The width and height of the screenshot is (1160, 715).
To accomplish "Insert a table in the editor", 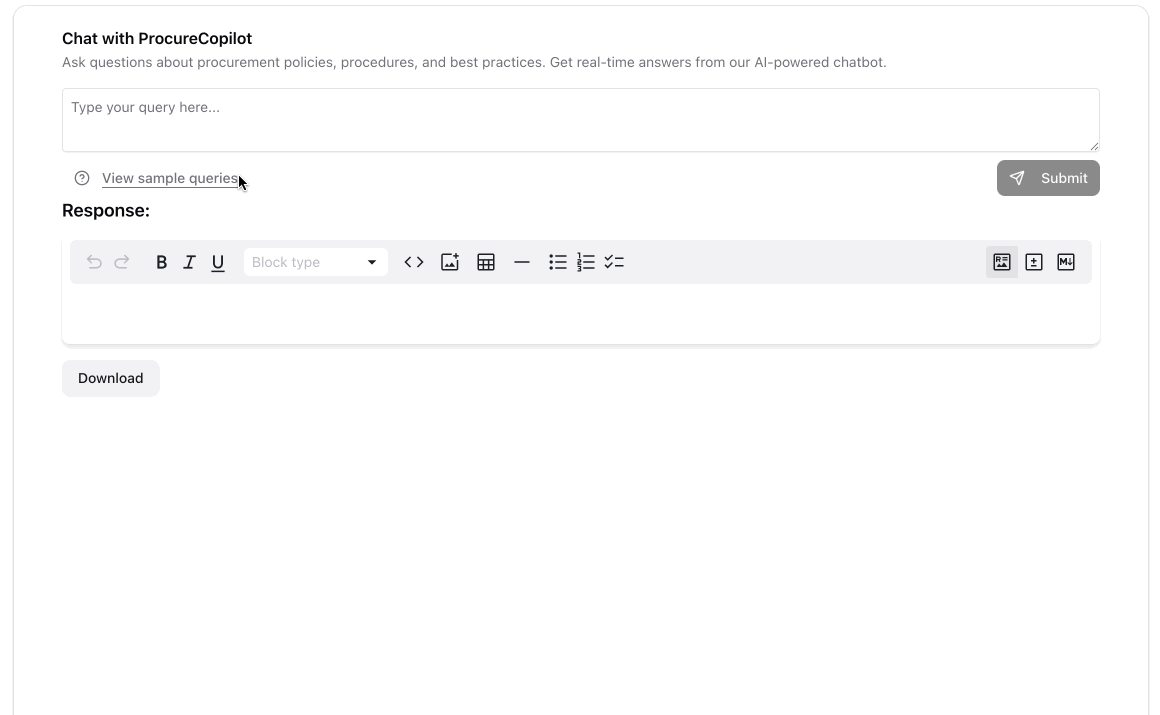I will (486, 262).
